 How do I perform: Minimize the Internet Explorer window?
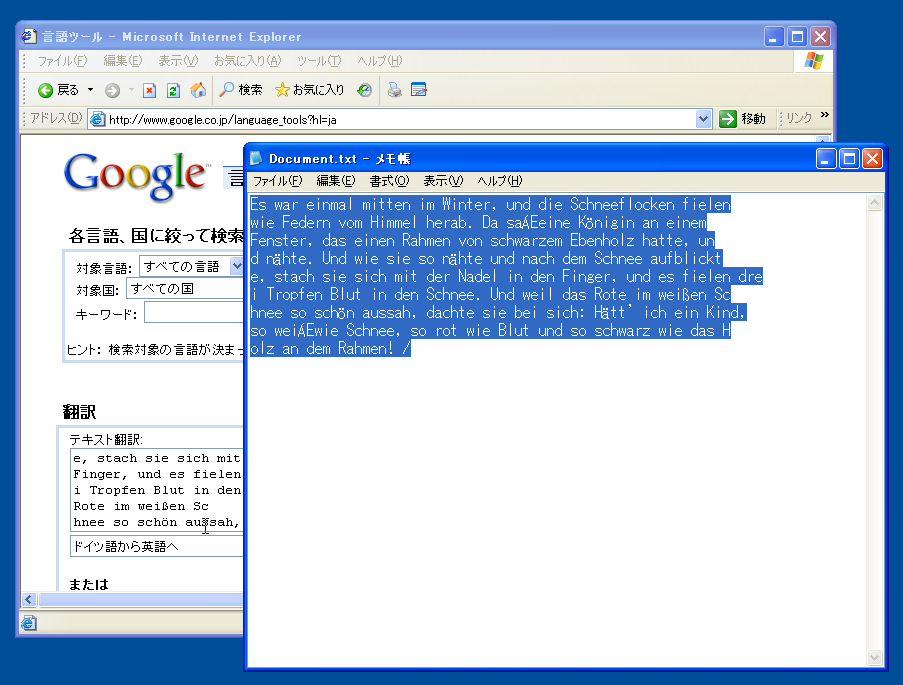[774, 37]
